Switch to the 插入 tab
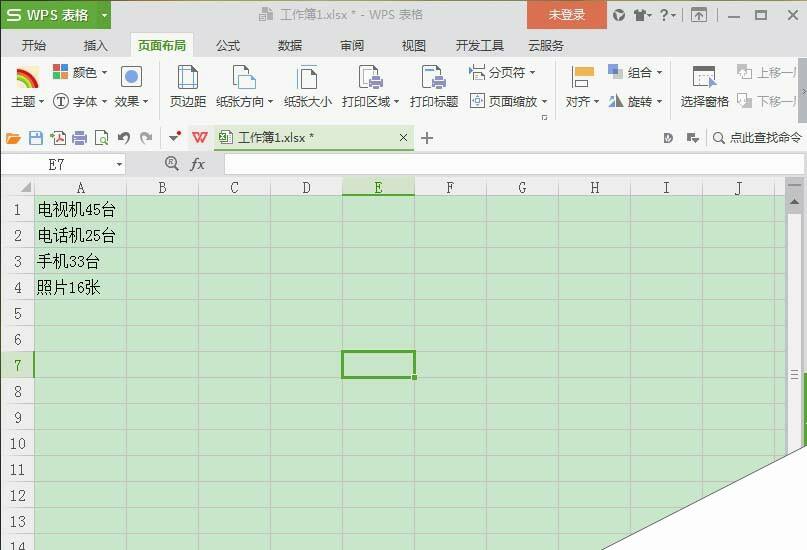Image resolution: width=807 pixels, height=550 pixels. pyautogui.click(x=96, y=46)
